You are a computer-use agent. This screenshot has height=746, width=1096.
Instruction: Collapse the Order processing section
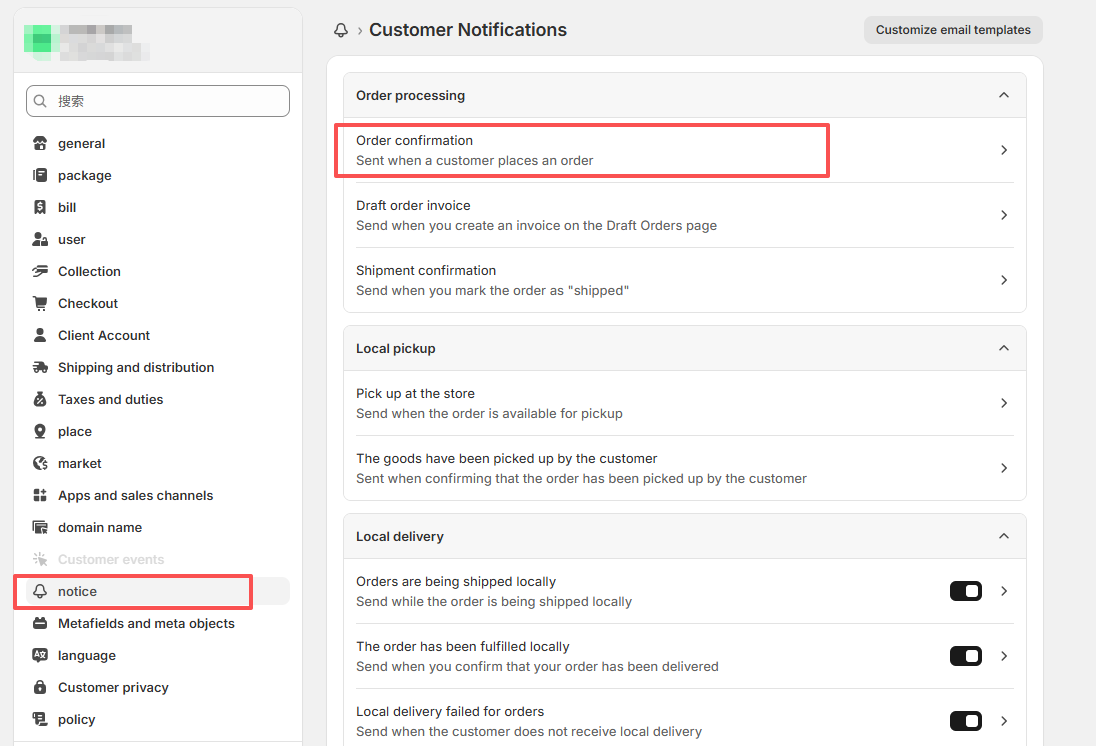pyautogui.click(x=1003, y=96)
